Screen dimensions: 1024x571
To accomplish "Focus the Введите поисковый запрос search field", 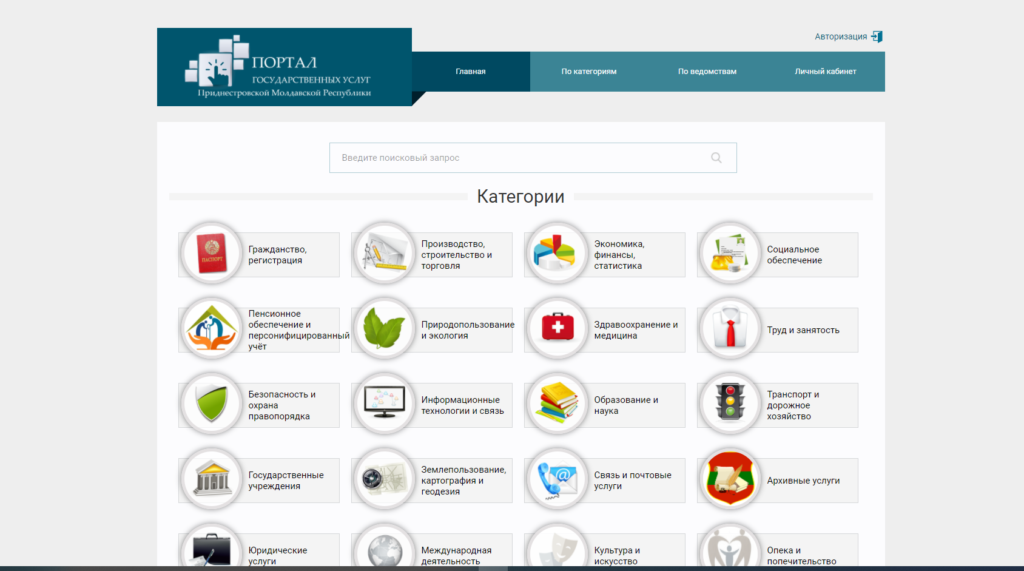I will coord(533,157).
